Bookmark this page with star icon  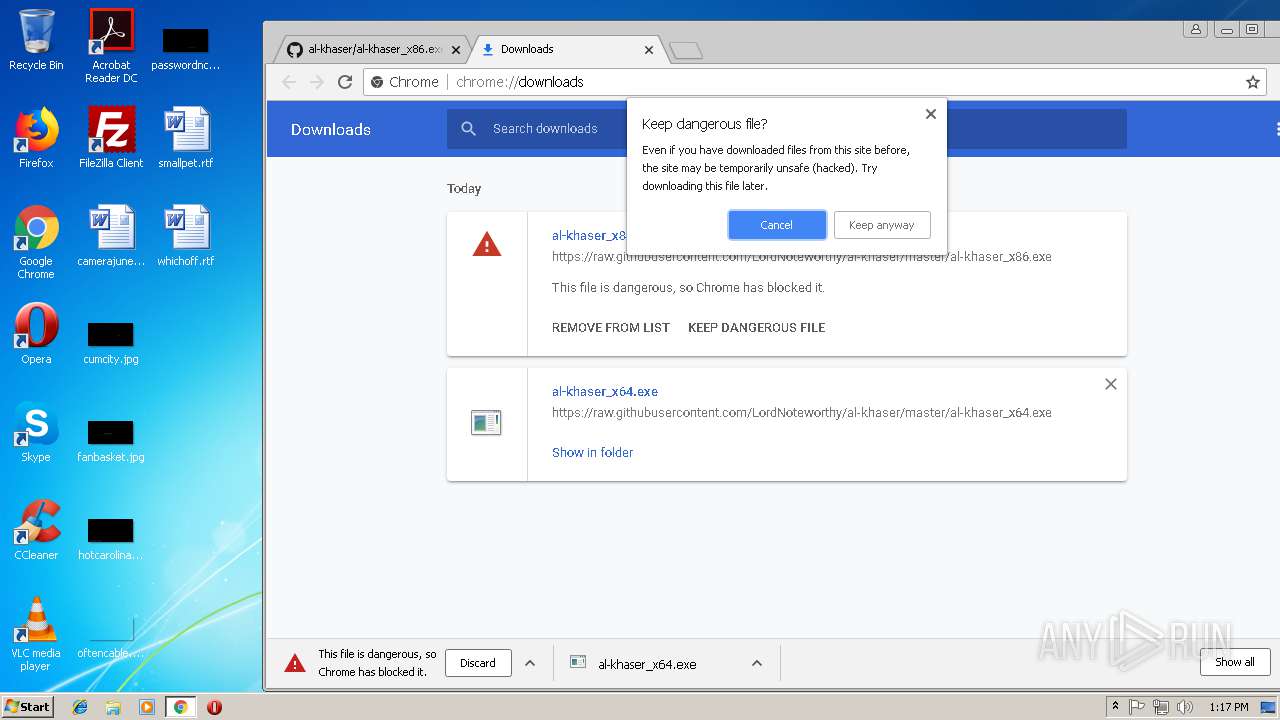[1253, 82]
